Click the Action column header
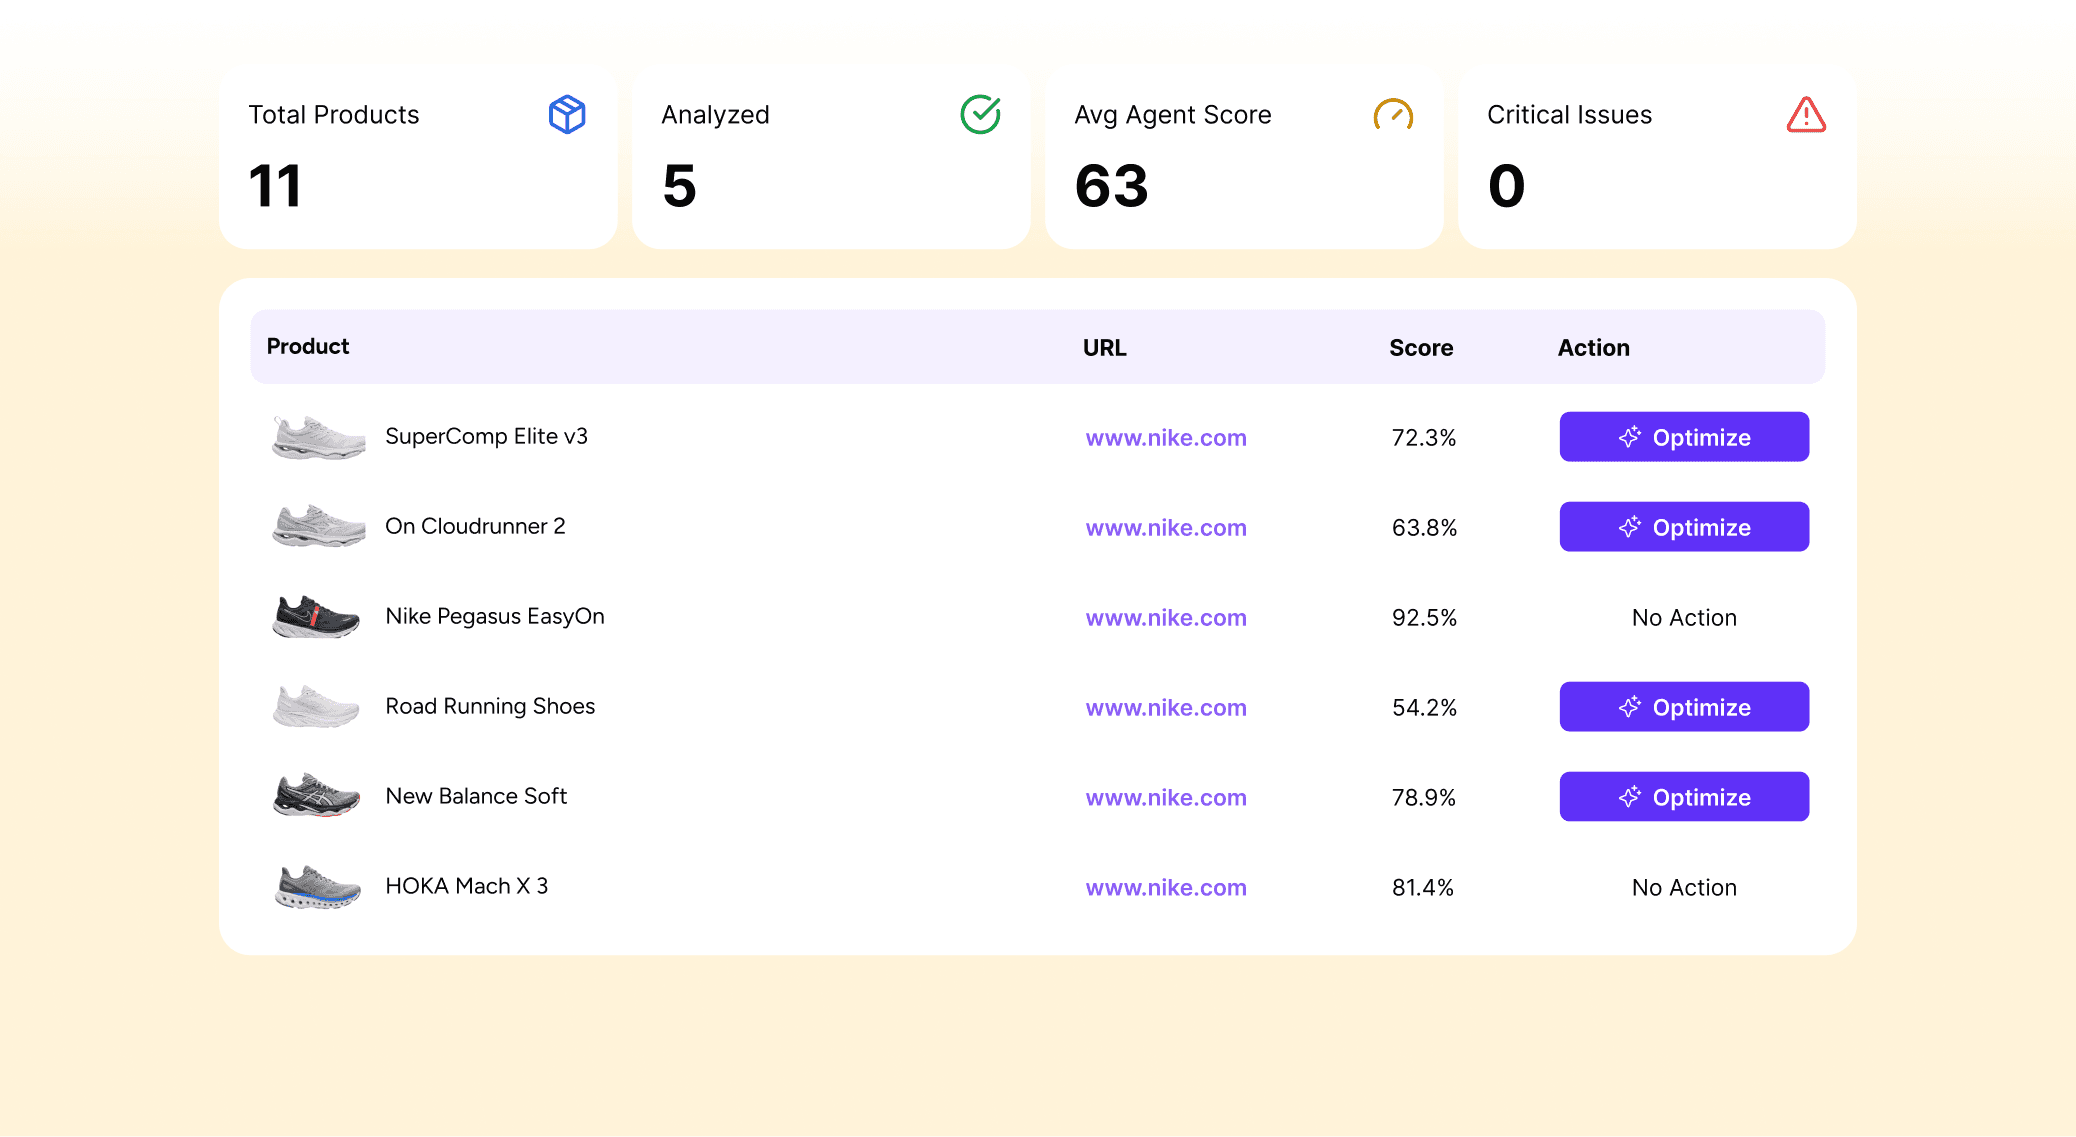2076x1137 pixels. [x=1593, y=348]
